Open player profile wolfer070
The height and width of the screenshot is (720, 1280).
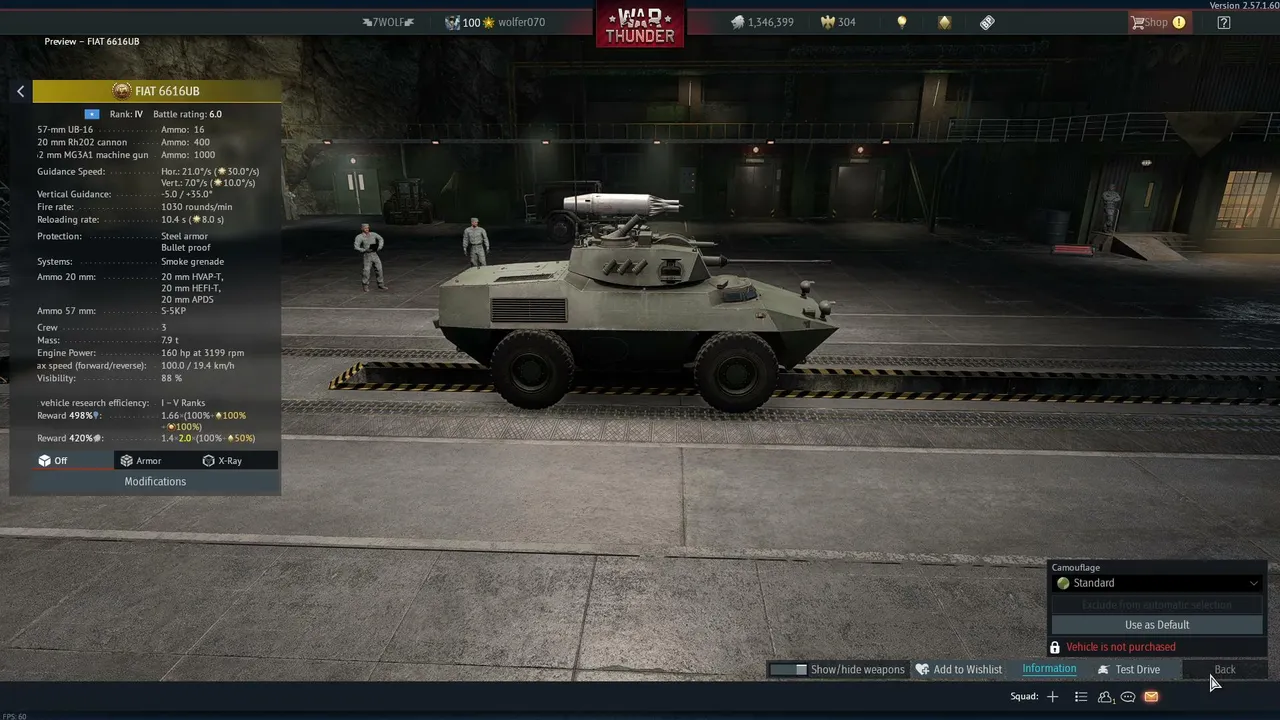[521, 22]
